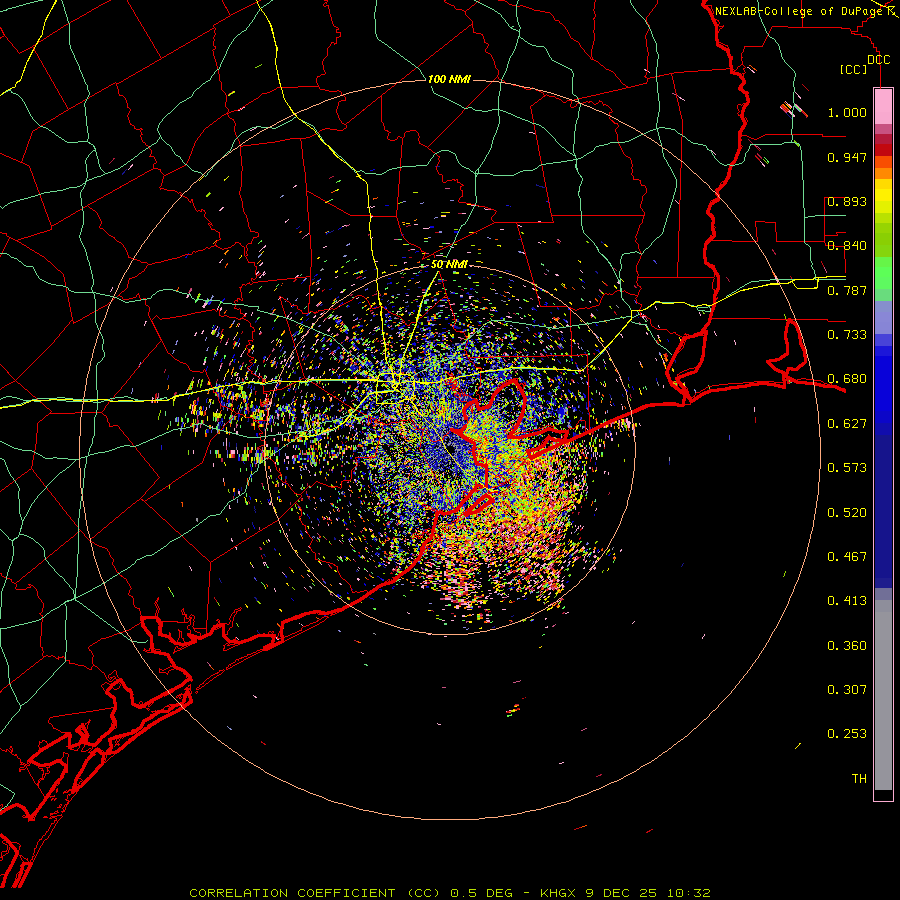
Task: Click the TH threshold label
Action: coord(859,779)
